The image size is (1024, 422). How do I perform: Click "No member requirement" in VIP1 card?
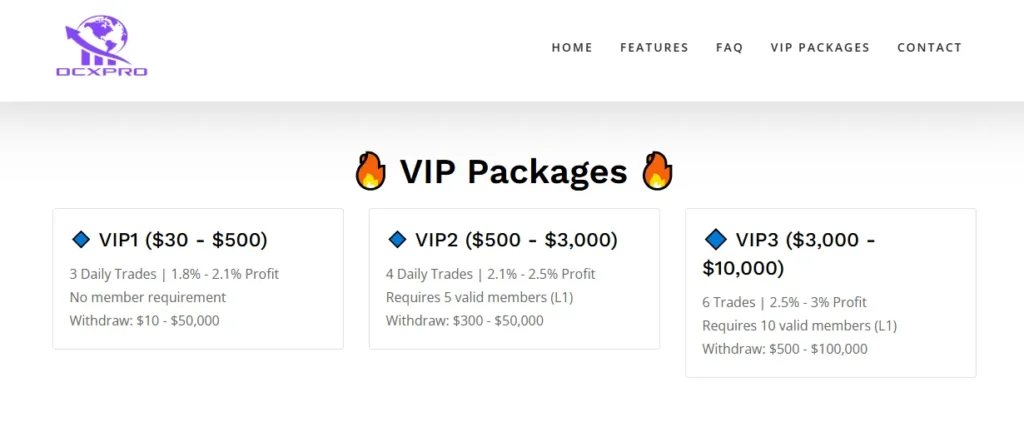coord(148,297)
